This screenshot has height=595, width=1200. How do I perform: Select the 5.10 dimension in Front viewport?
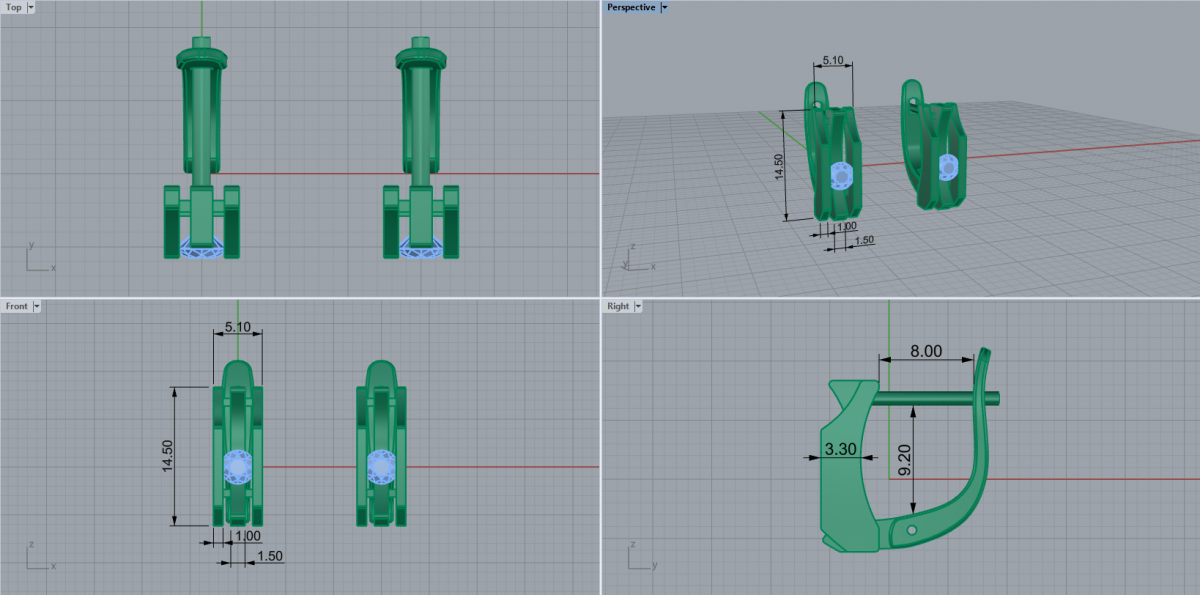237,327
